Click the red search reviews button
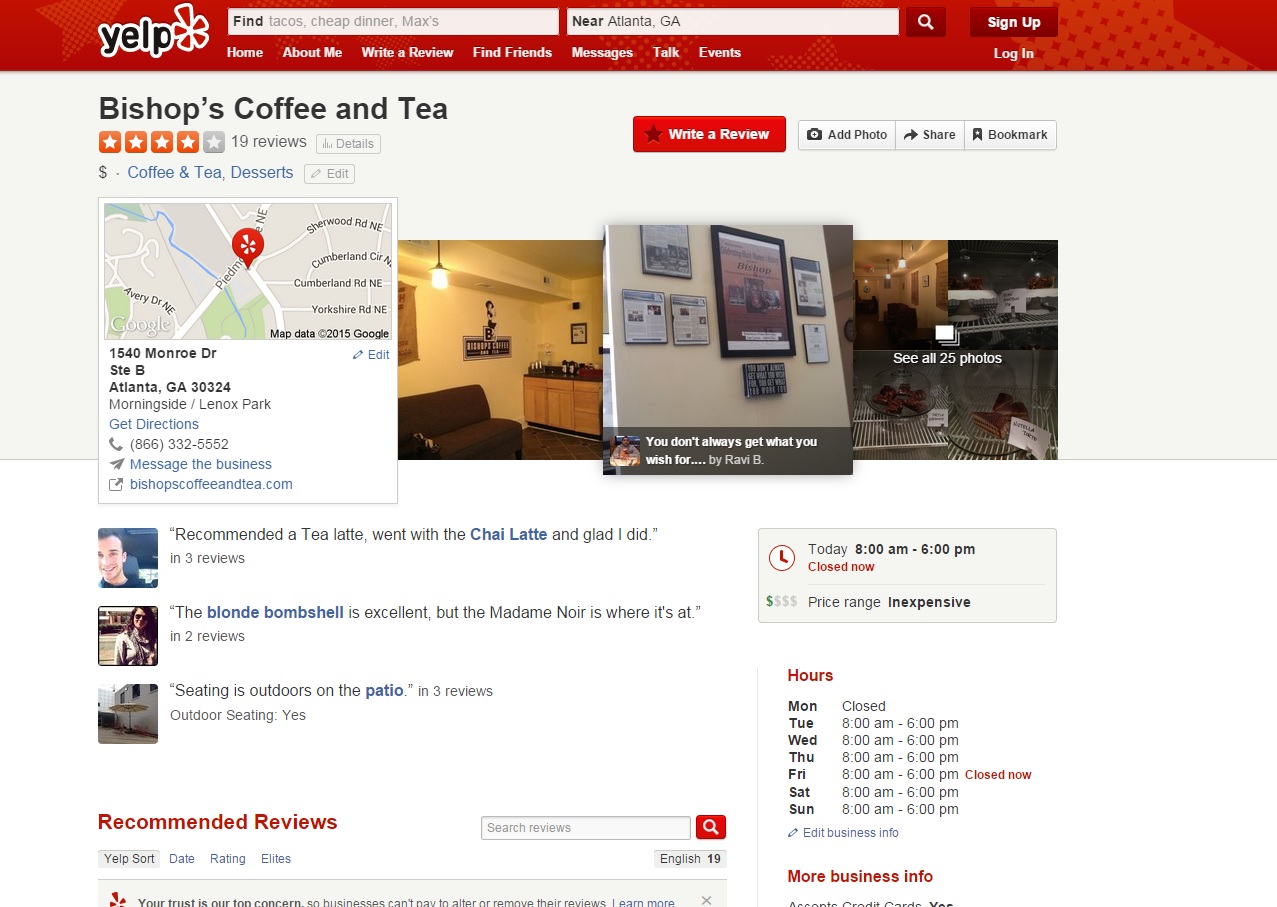The width and height of the screenshot is (1277, 907). pyautogui.click(x=710, y=827)
